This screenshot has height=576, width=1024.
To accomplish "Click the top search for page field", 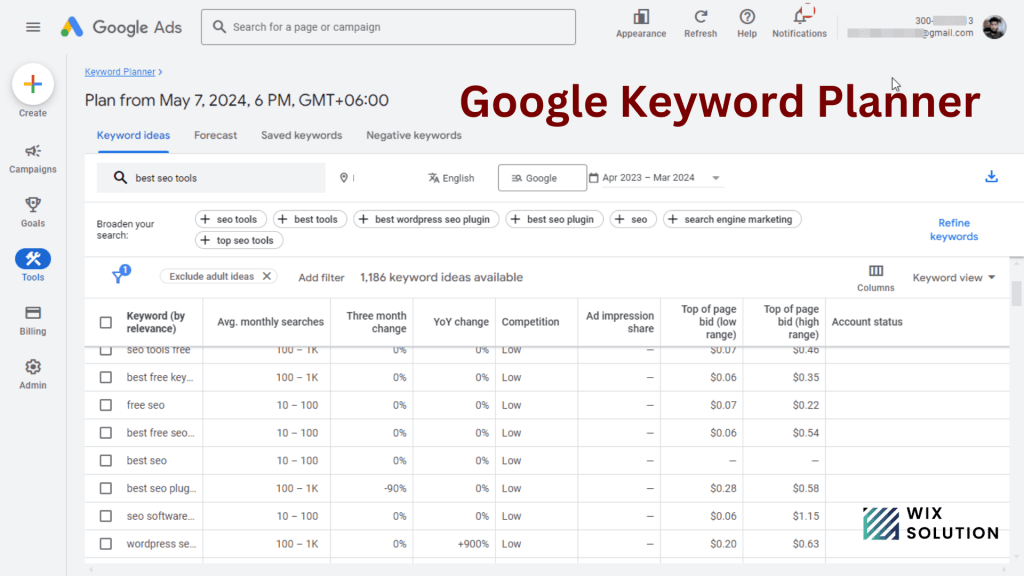I will [389, 27].
